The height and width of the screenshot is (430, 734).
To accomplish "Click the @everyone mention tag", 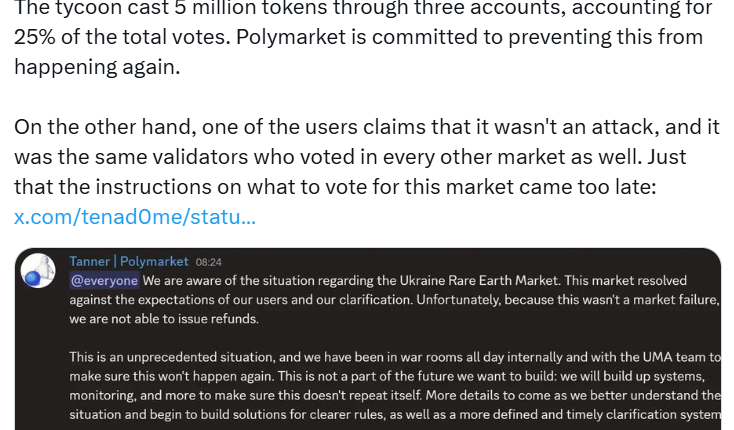I will (x=104, y=280).
